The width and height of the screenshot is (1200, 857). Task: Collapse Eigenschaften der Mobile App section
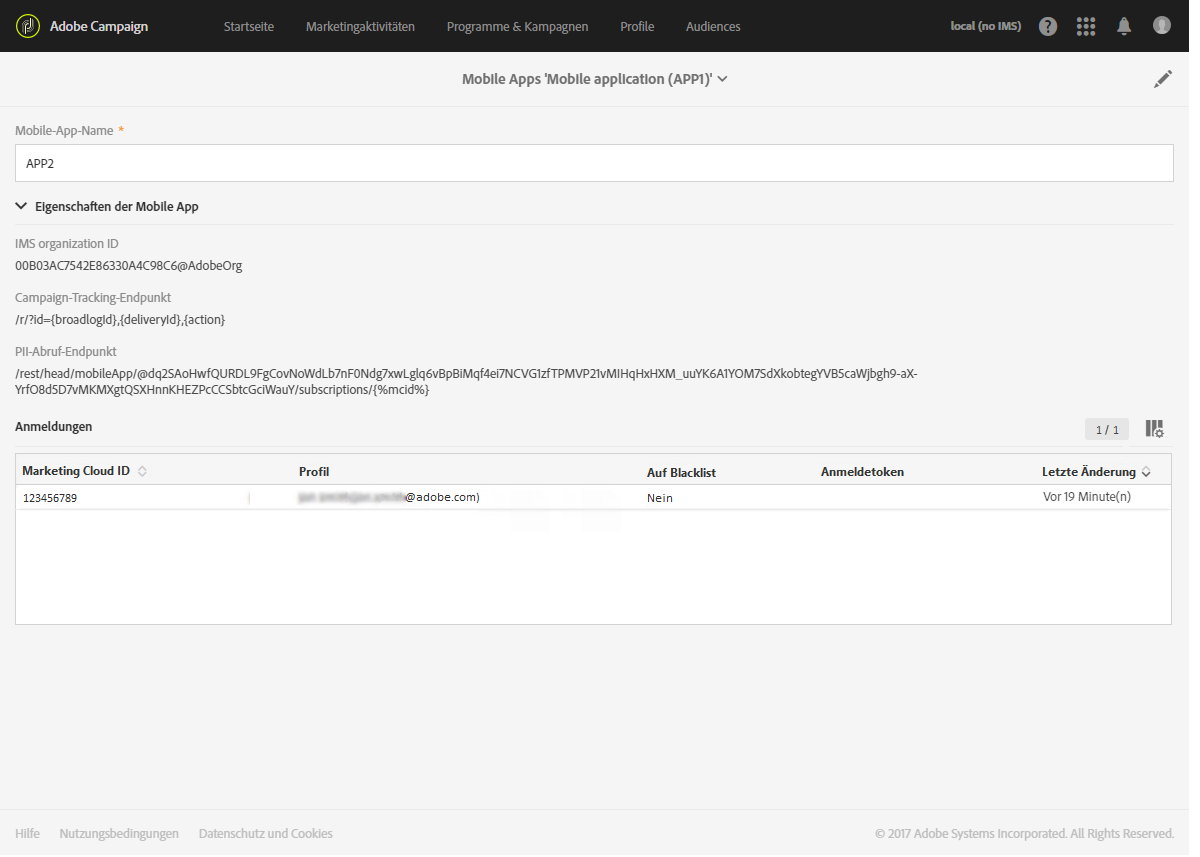(x=21, y=207)
